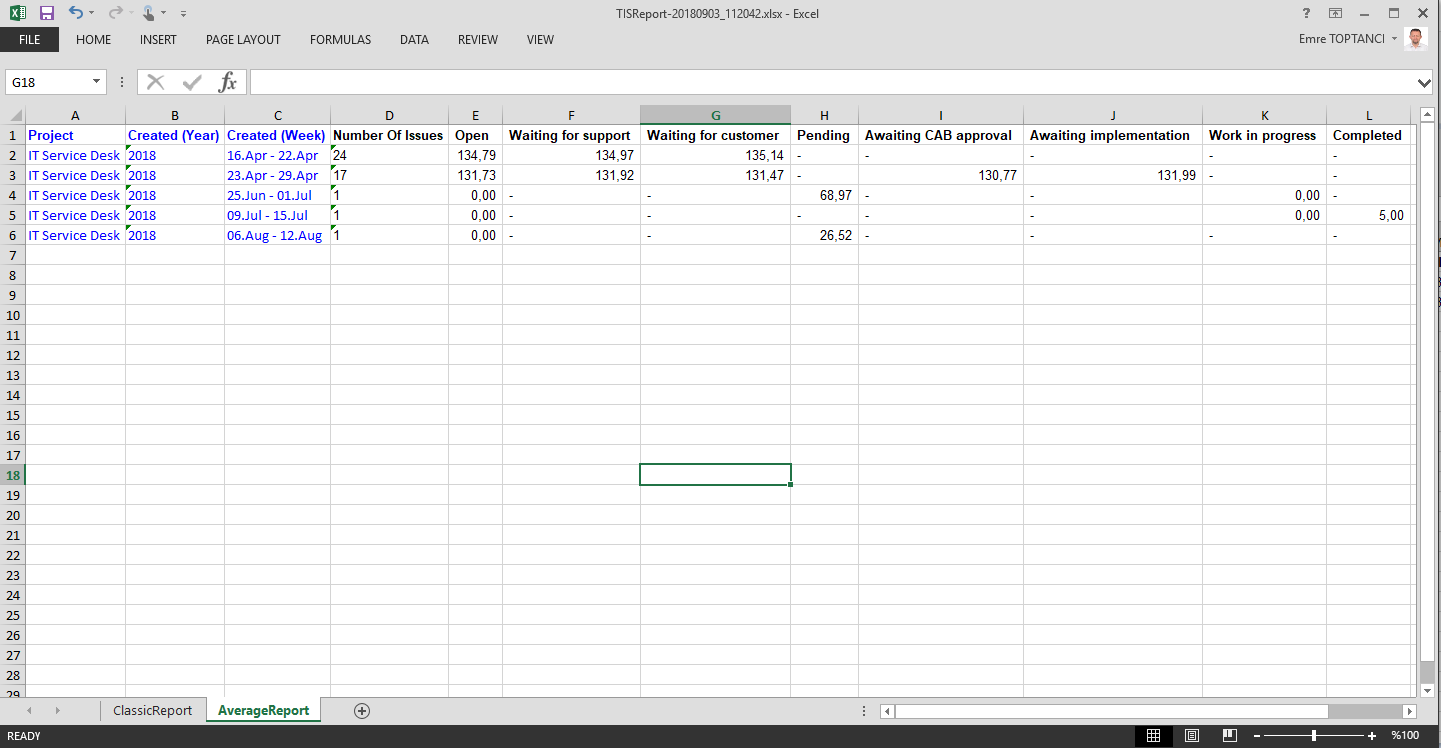
Task: Select column G header
Action: click(x=715, y=115)
